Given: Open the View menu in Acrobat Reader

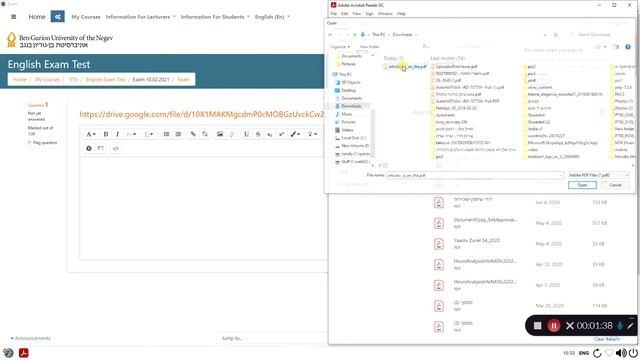Looking at the screenshot, I should click(x=357, y=13).
